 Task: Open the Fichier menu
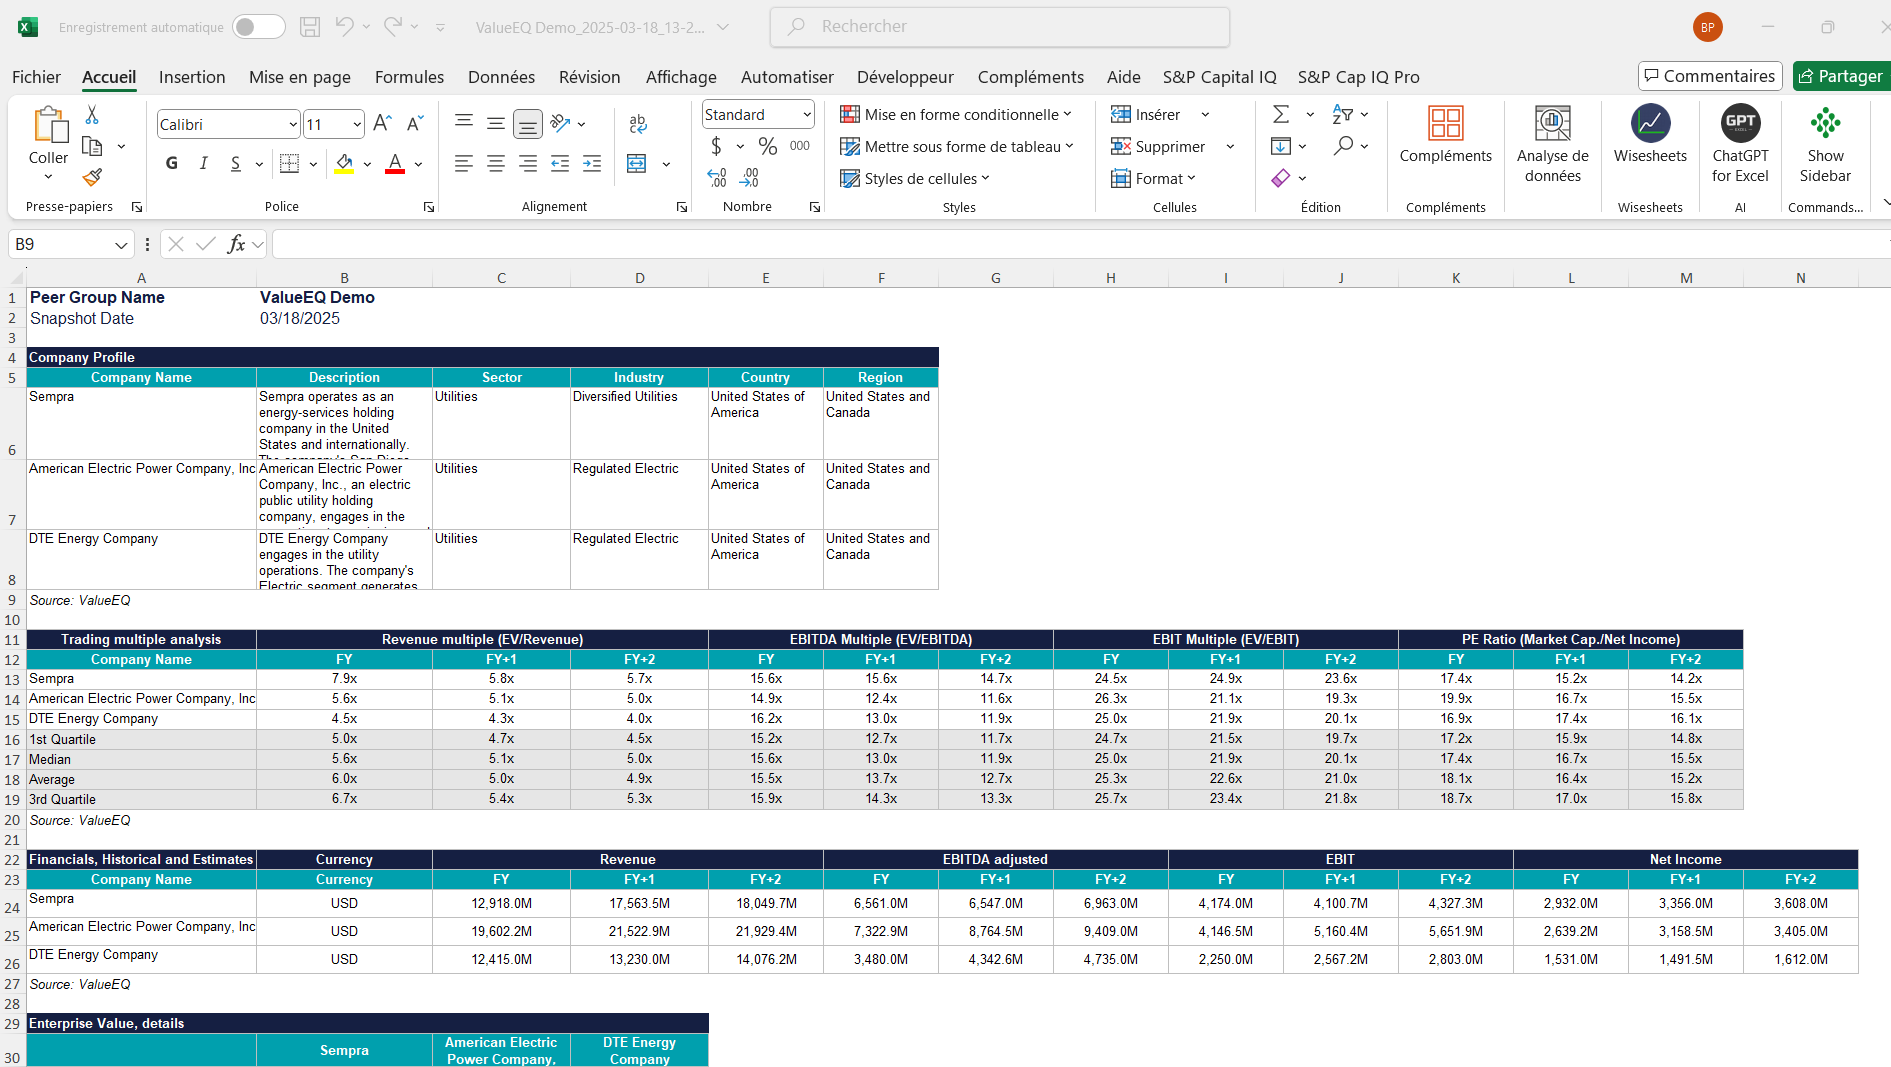point(36,77)
